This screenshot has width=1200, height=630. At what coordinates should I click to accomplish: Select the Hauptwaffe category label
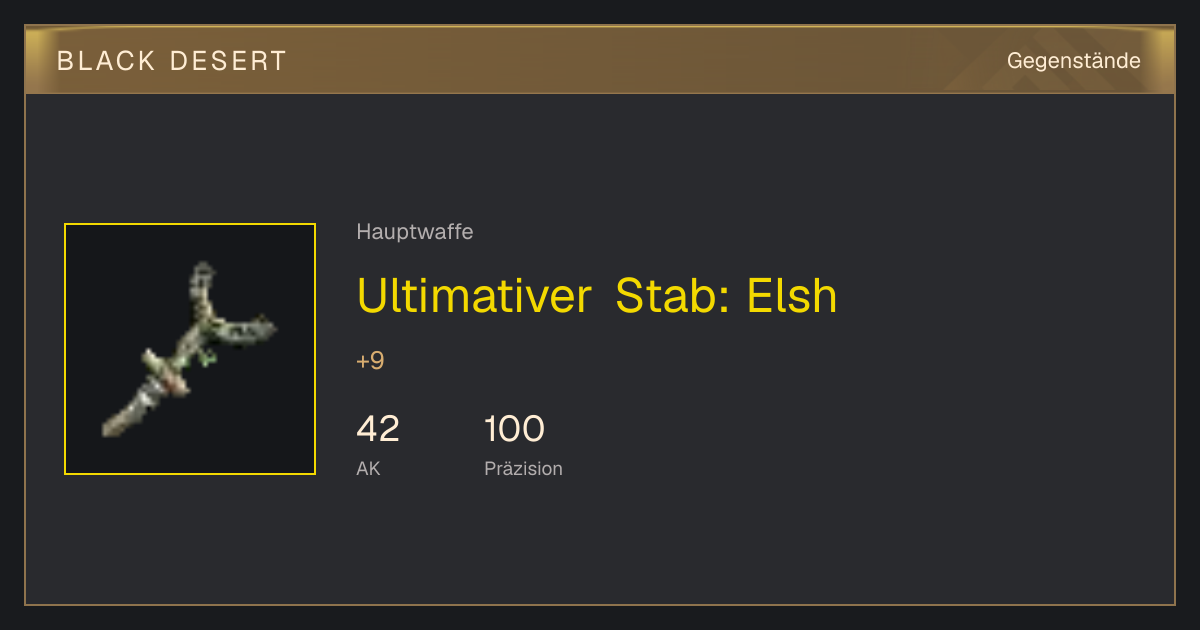click(414, 232)
